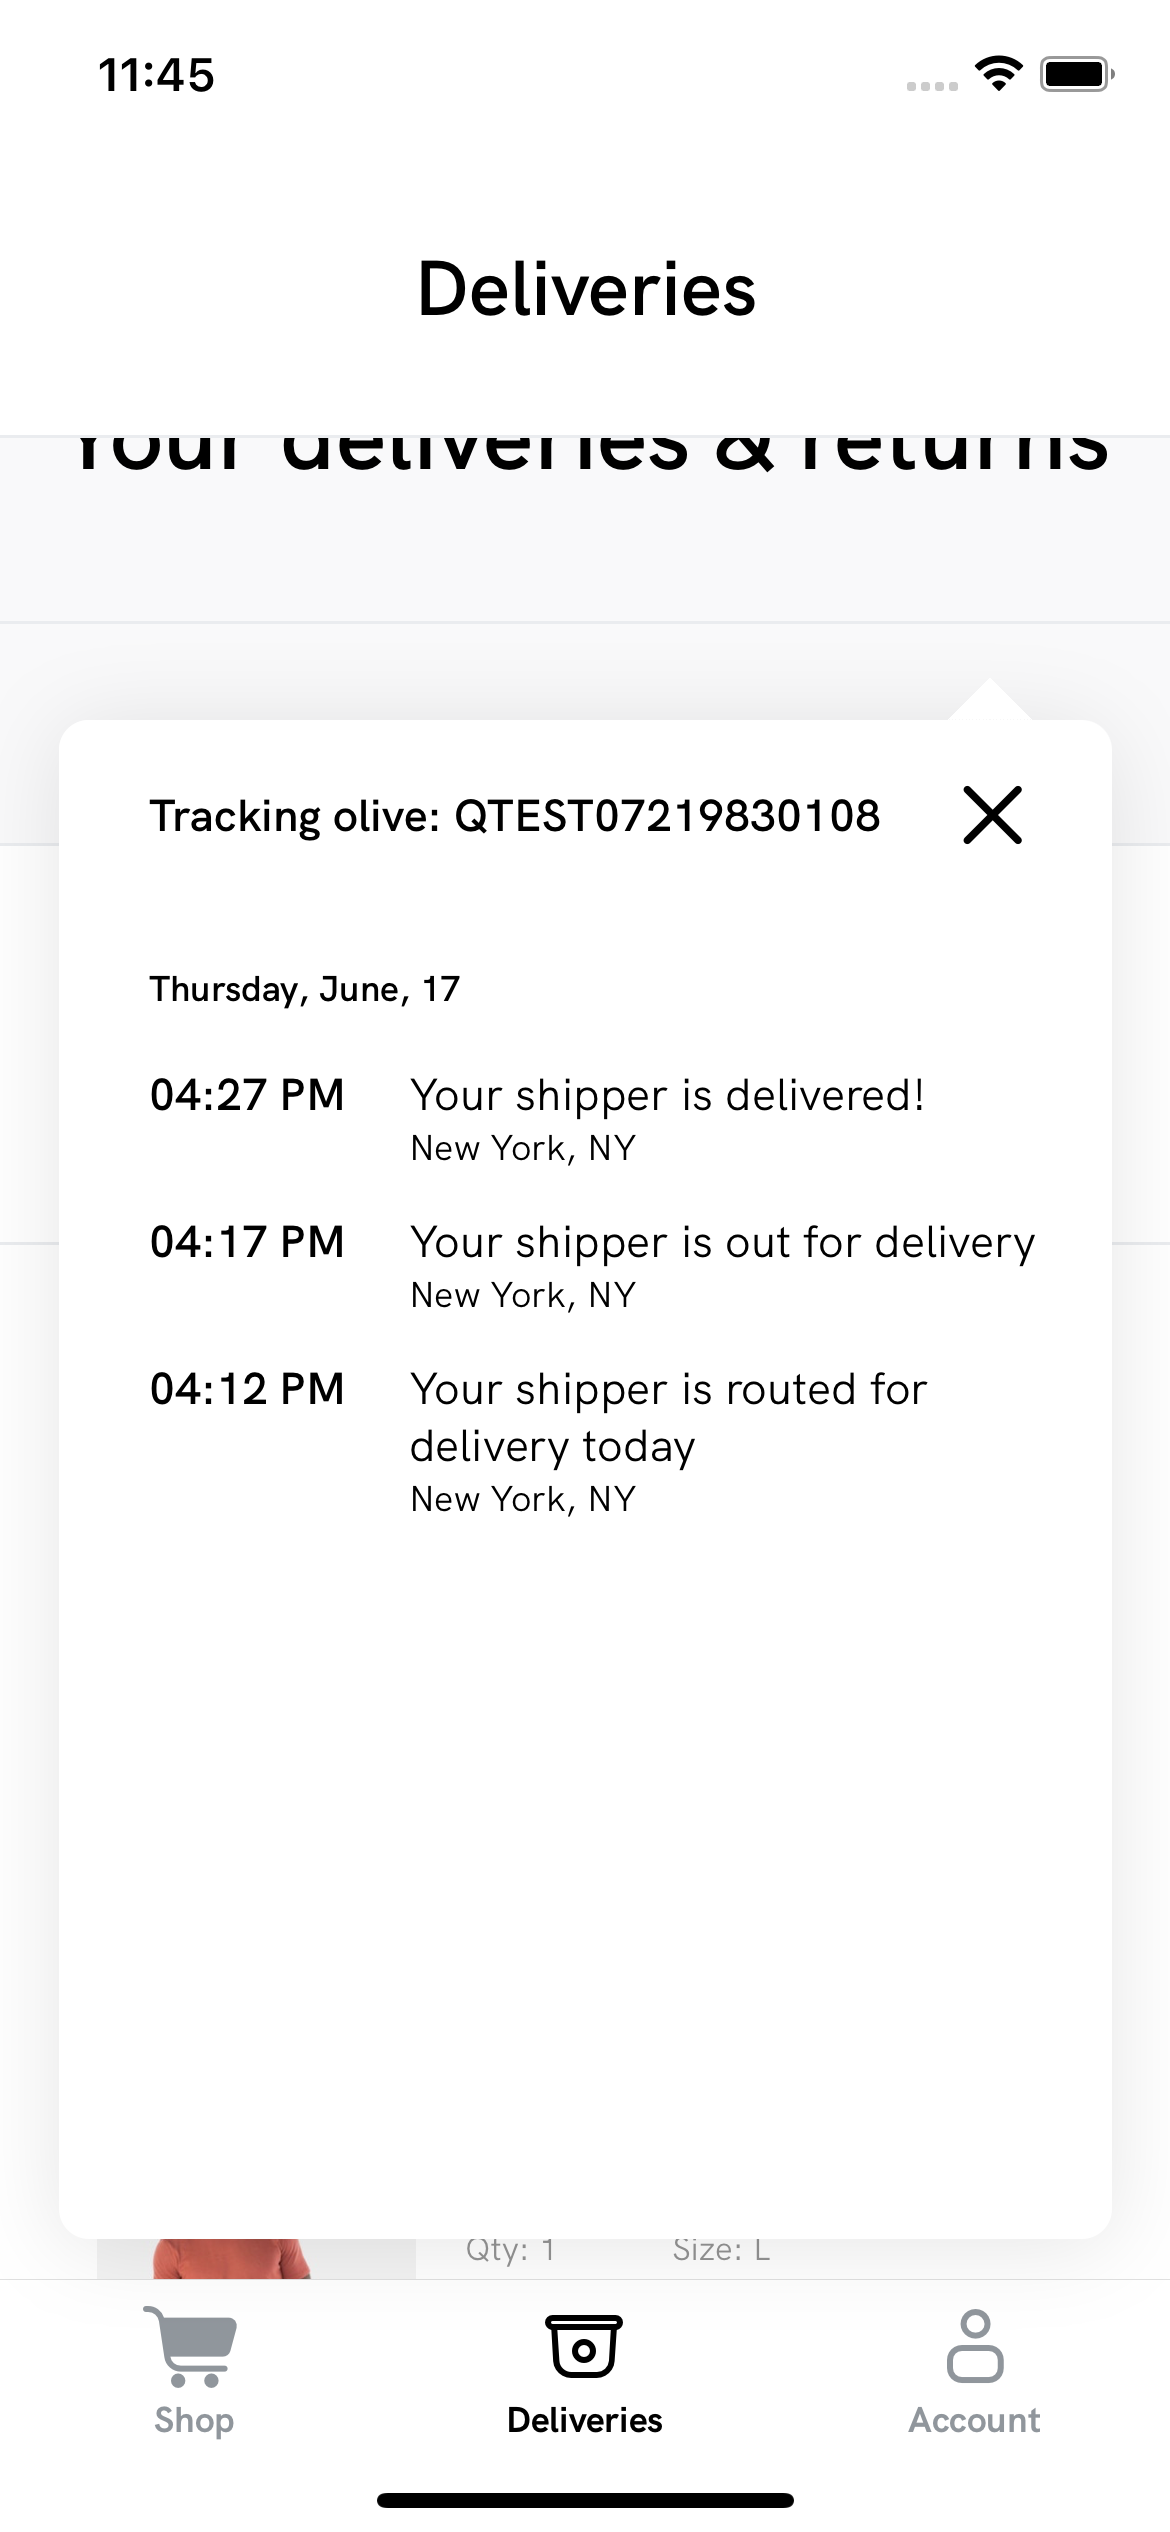
Task: Select the "Your shipper is delivered!" status
Action: click(x=667, y=1096)
